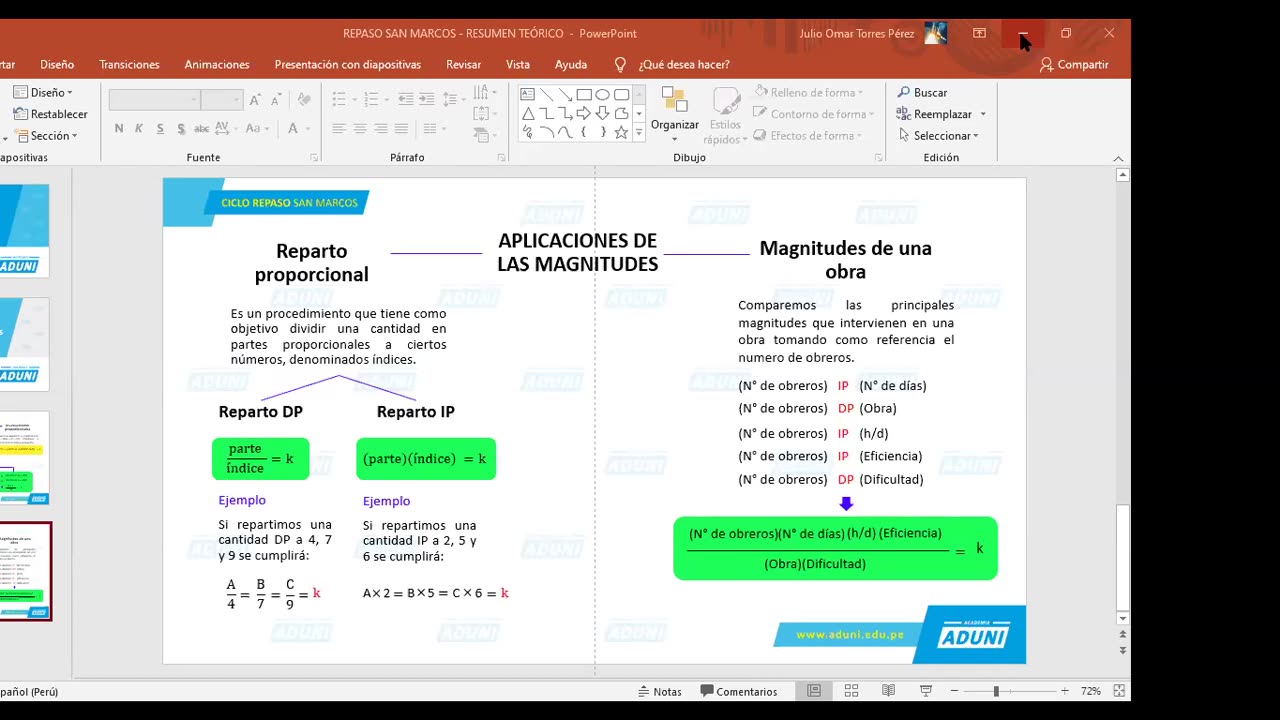Select the right block arrow shape
The width and height of the screenshot is (1280, 720).
tap(584, 113)
